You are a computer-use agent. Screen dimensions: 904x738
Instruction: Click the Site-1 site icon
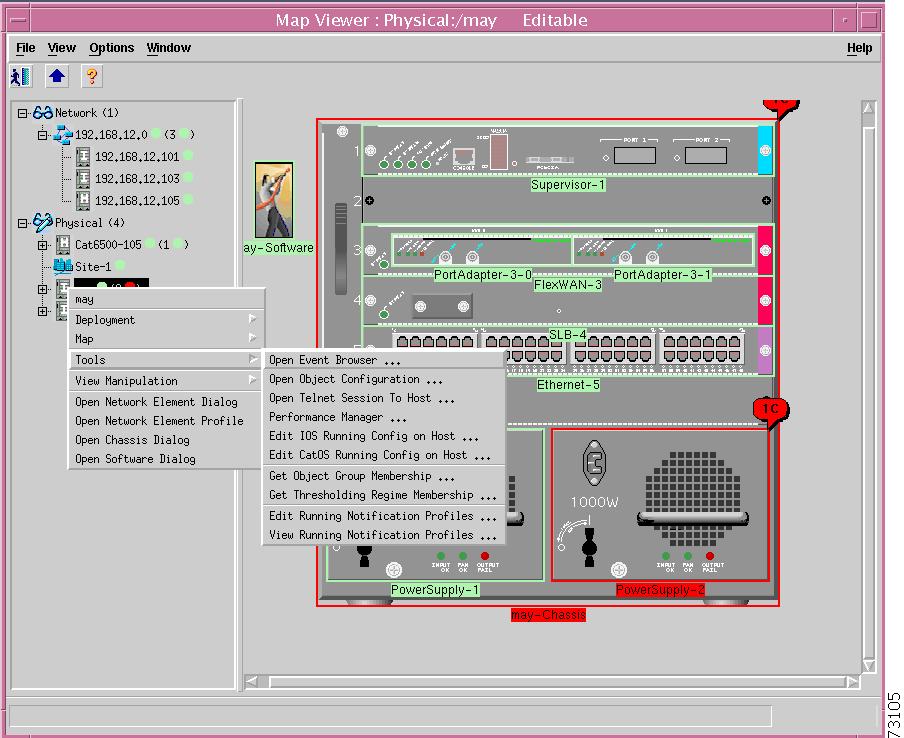click(x=63, y=266)
